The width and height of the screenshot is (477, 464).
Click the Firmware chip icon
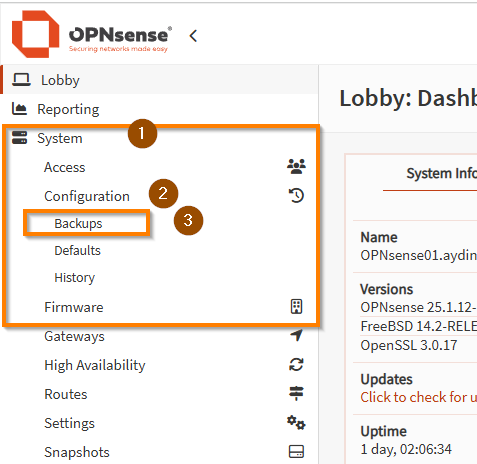point(296,307)
